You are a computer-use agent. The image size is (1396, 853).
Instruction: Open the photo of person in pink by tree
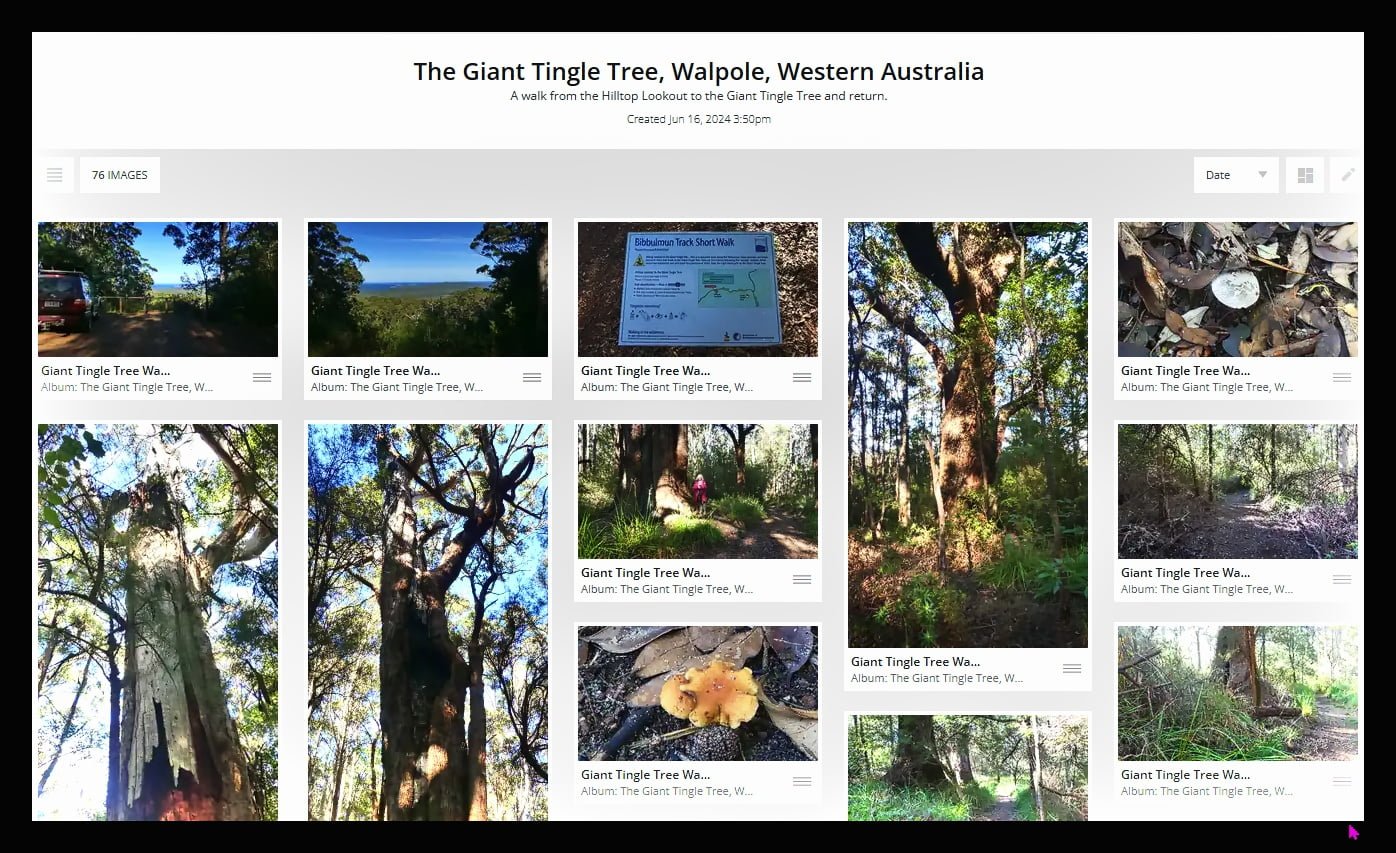point(698,491)
